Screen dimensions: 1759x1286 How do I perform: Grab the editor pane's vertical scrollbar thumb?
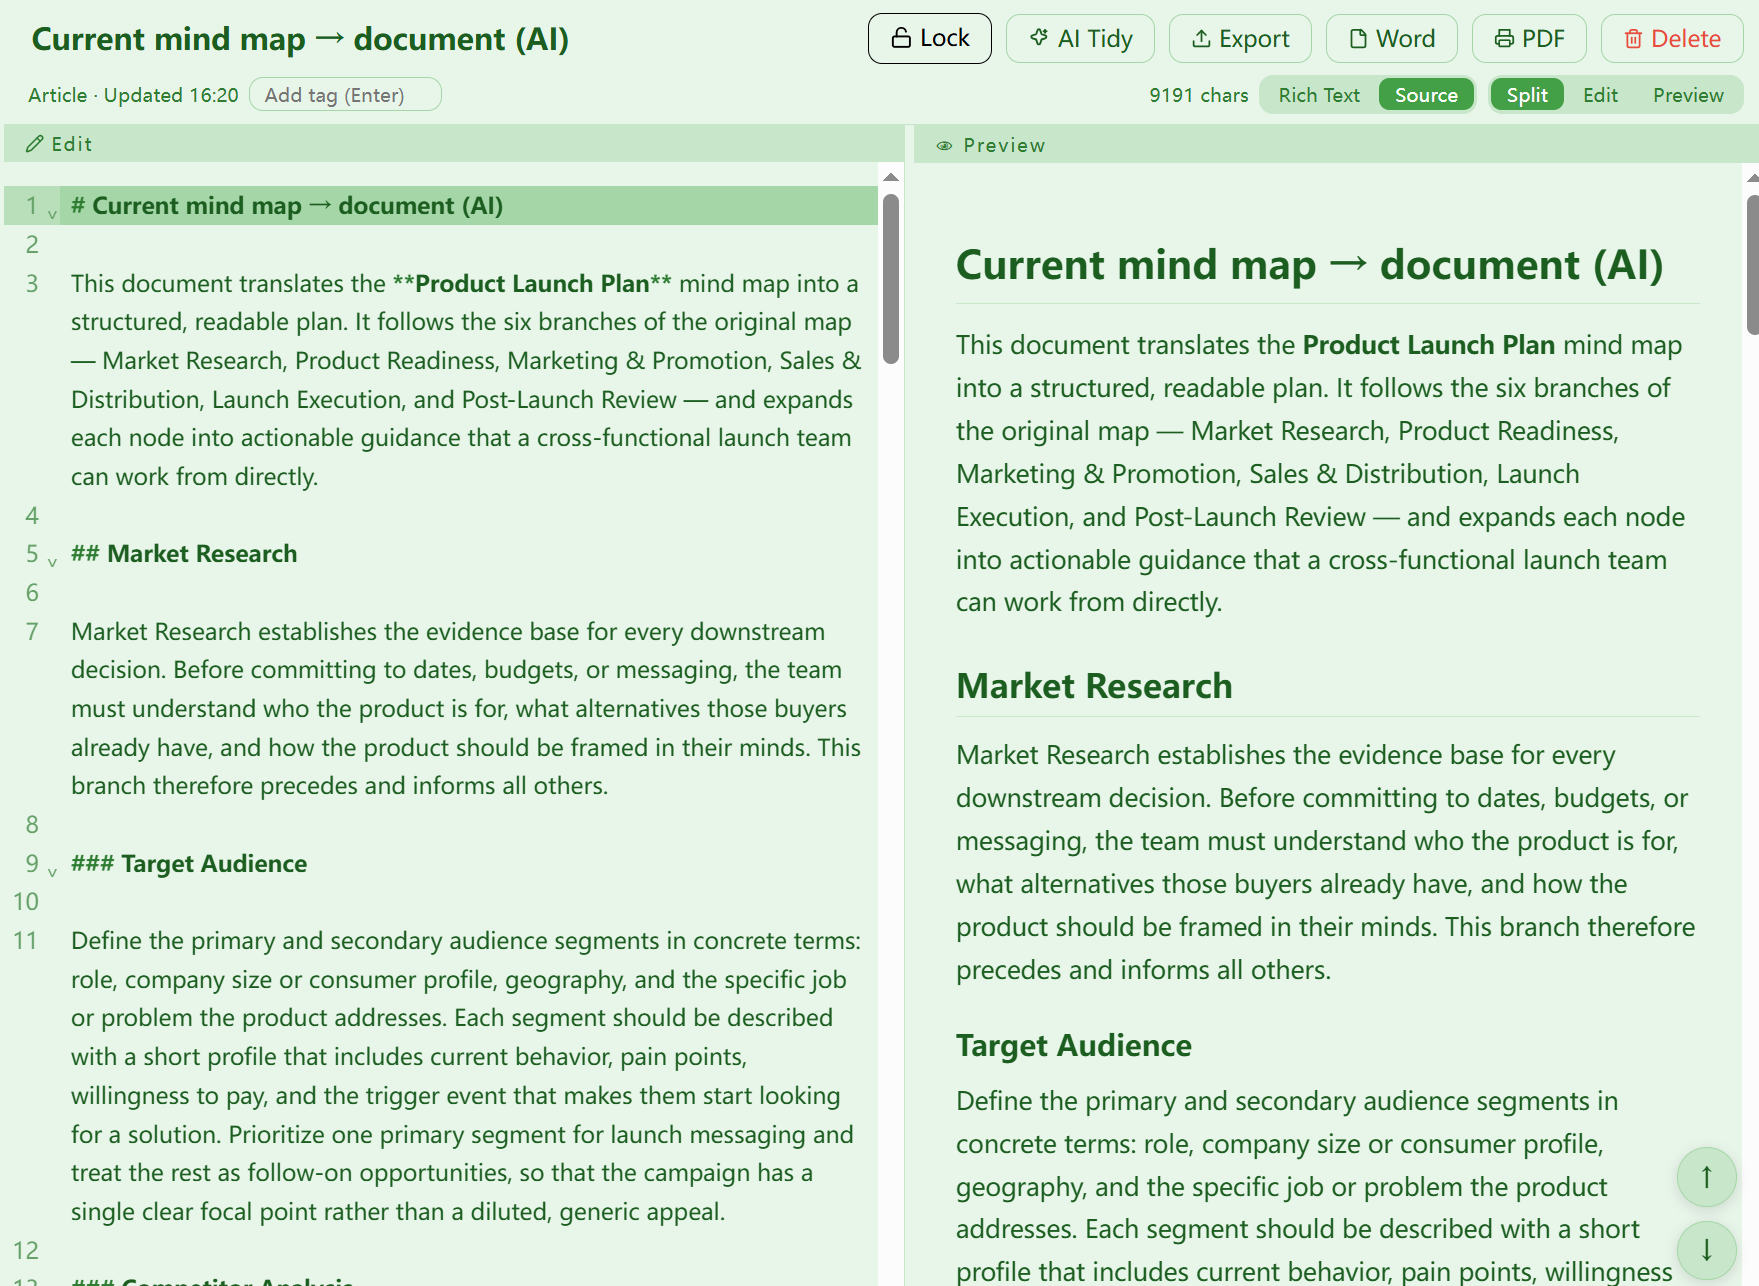coord(891,279)
